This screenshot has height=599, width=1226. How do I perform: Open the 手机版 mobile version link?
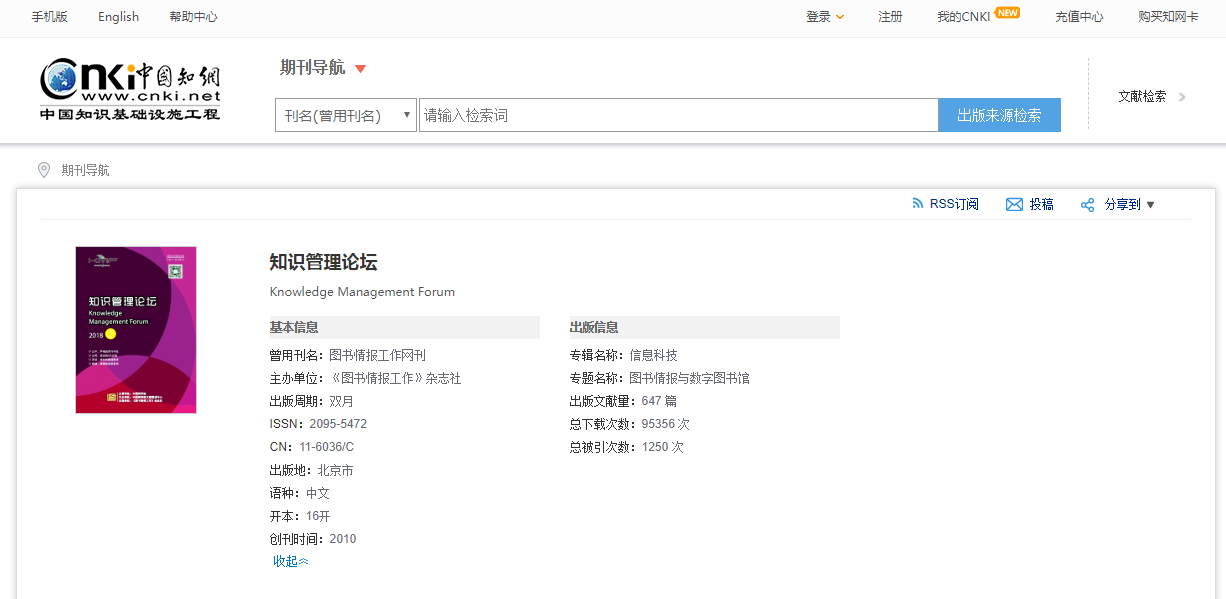(49, 17)
